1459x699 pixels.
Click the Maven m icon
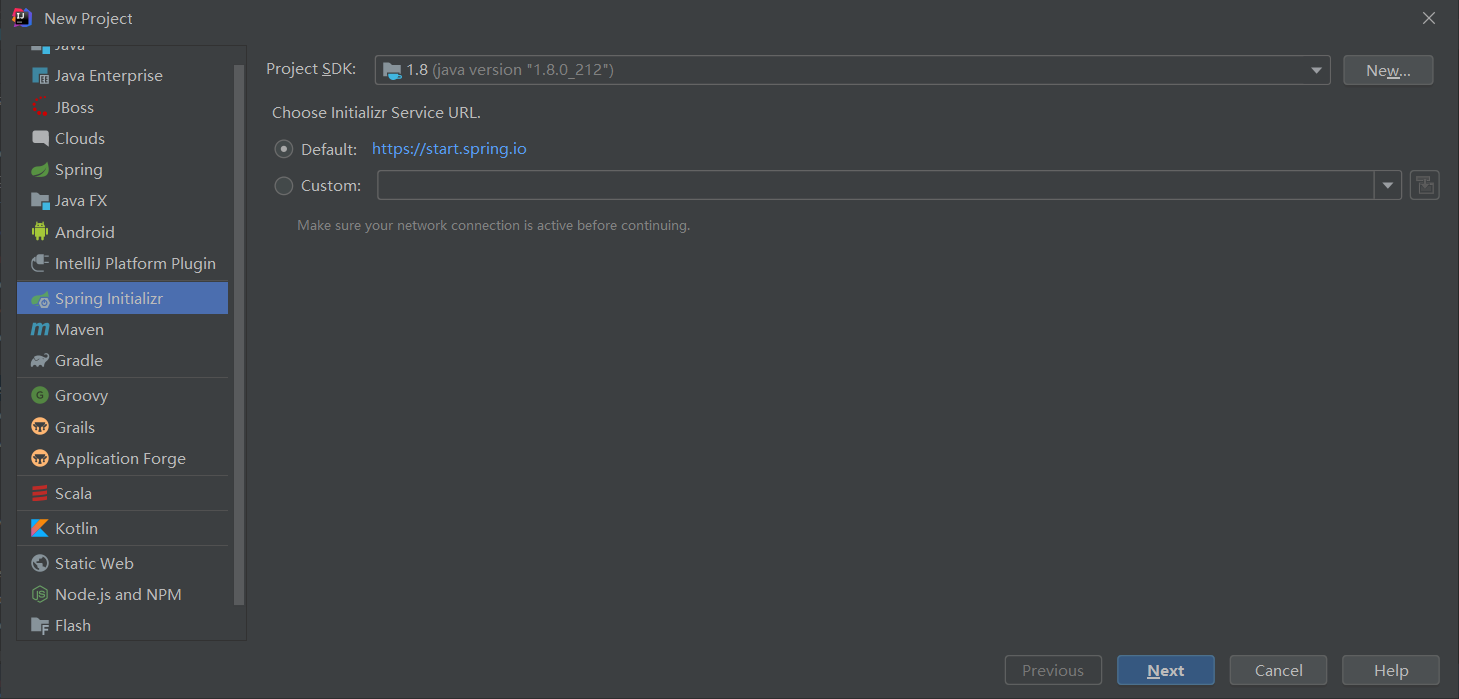tap(40, 329)
